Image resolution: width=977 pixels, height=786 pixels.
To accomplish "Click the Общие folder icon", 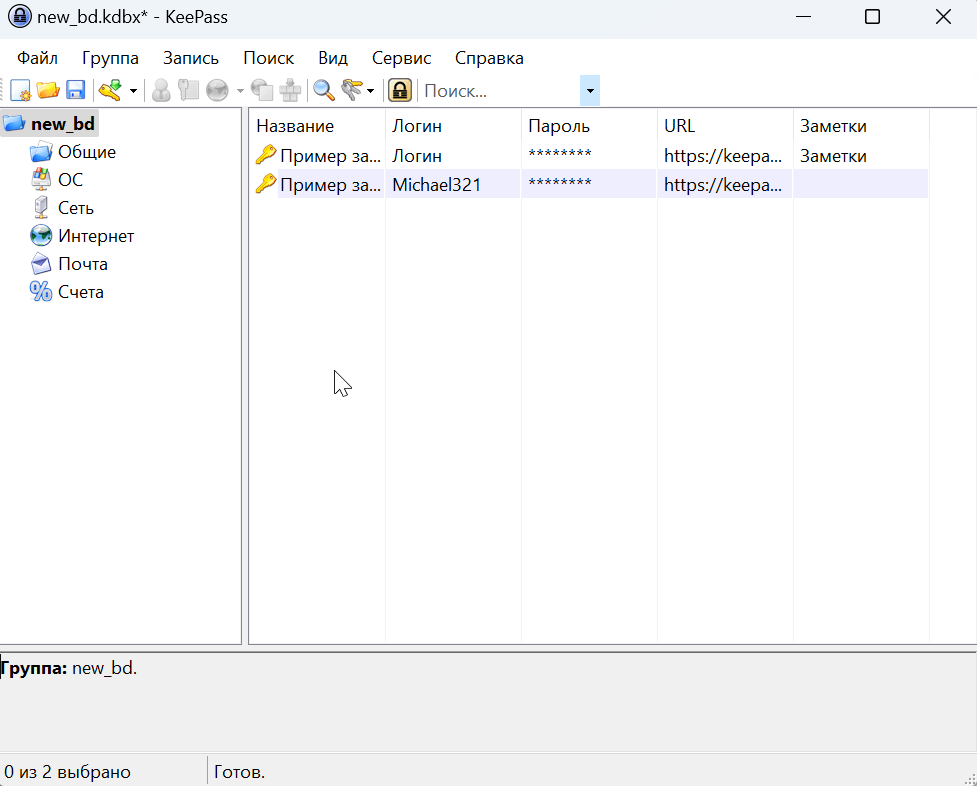I will tap(41, 151).
